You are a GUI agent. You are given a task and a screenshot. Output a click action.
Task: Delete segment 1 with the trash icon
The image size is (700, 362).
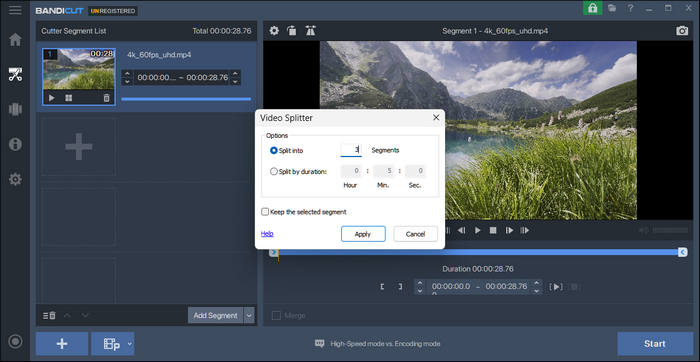point(106,98)
